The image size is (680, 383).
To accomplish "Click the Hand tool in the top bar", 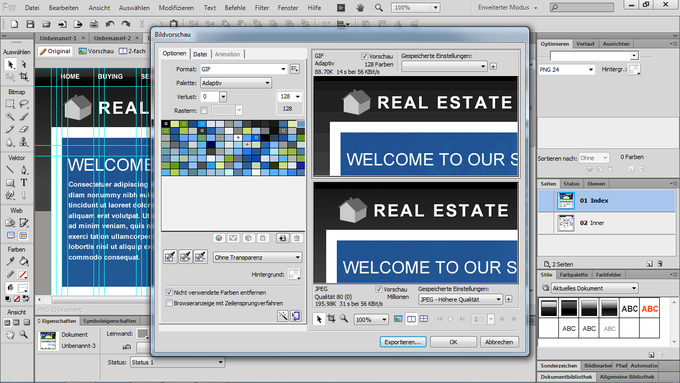I will click(x=360, y=8).
